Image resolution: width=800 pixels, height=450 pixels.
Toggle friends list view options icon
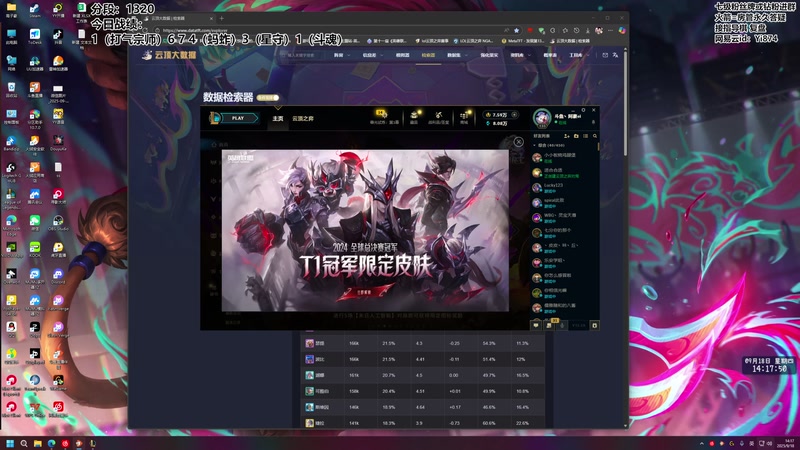(585, 136)
